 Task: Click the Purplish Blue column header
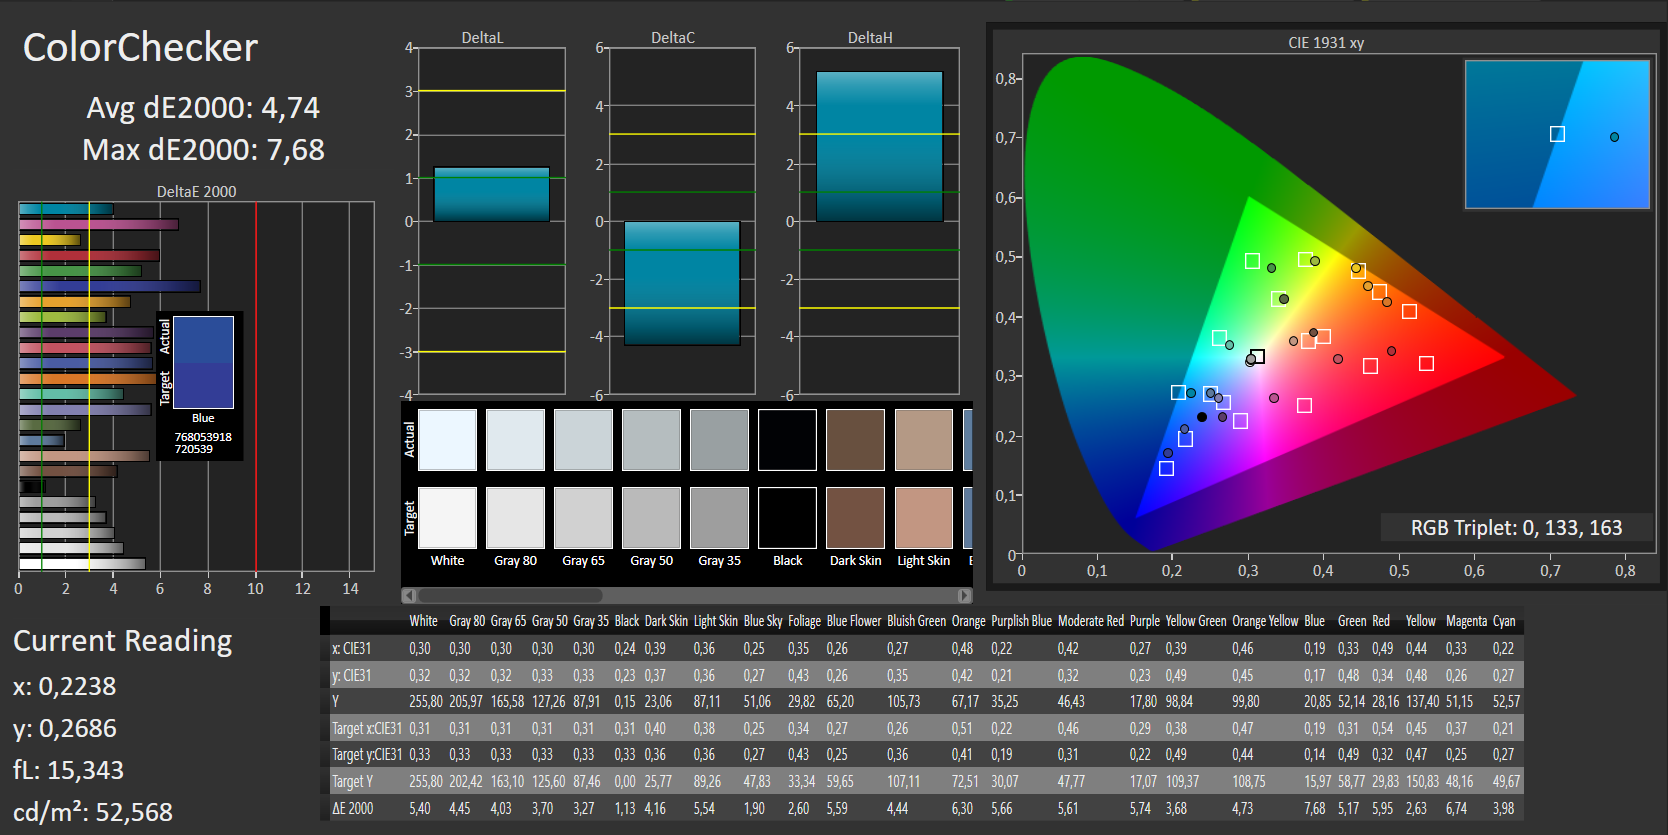[x=1021, y=621]
